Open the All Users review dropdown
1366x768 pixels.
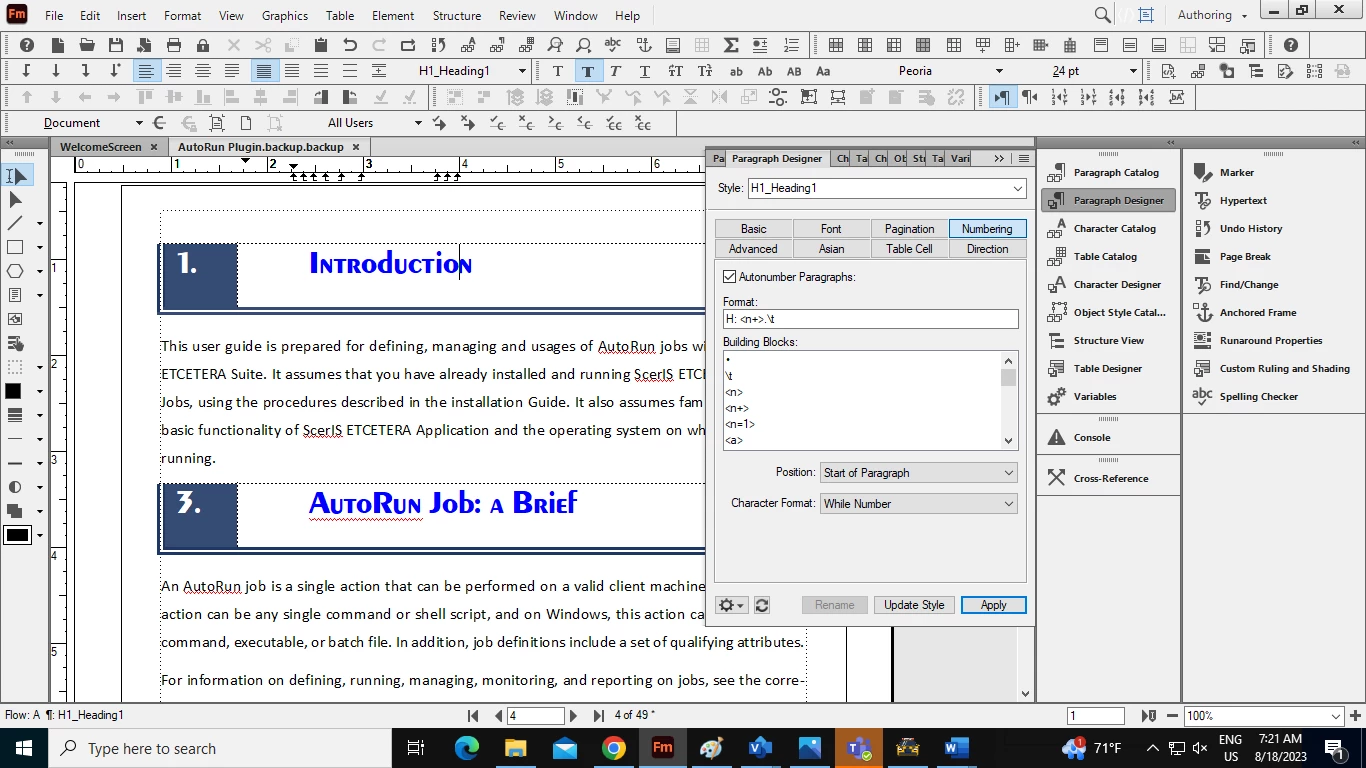(418, 123)
